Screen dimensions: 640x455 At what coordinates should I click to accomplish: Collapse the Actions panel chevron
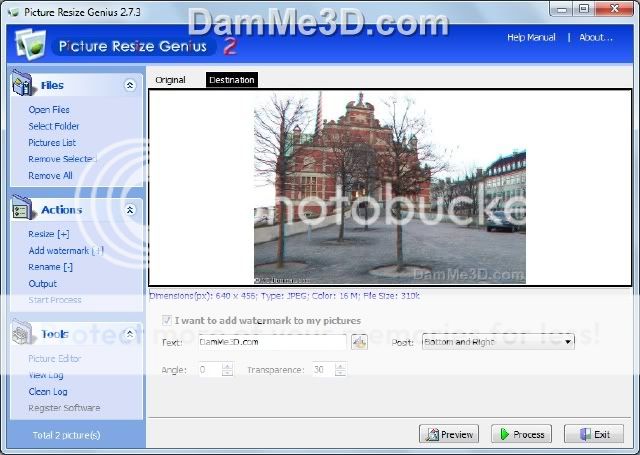click(129, 210)
